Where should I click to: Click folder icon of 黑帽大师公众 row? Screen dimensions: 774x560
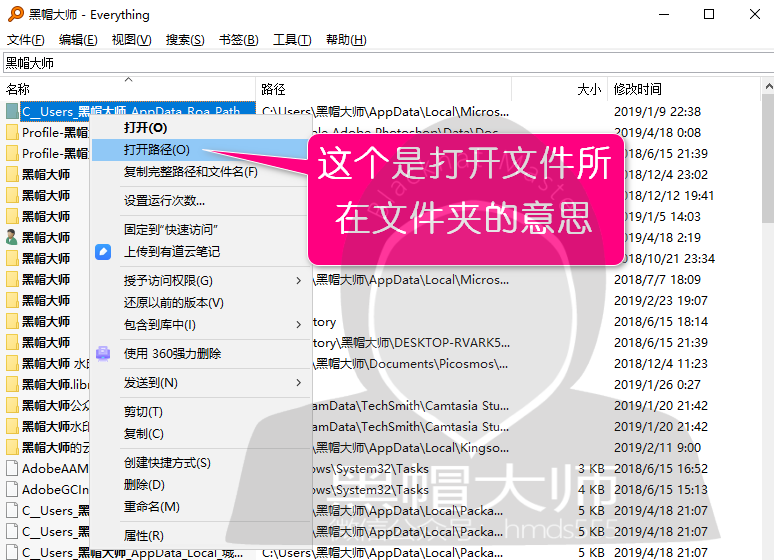(x=12, y=405)
